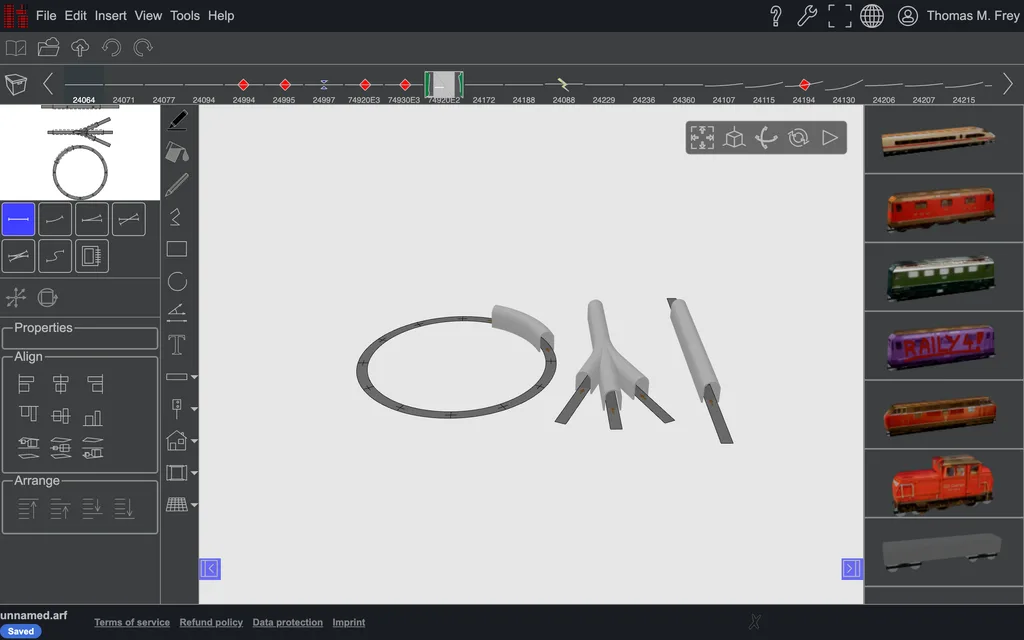Select the white ICE high-speed train

939,140
